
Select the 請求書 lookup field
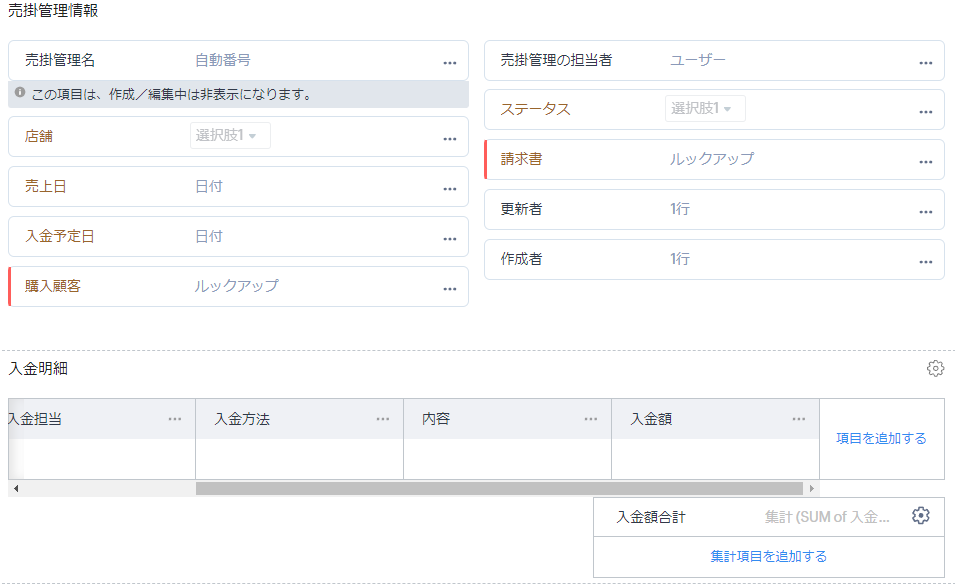tap(714, 160)
